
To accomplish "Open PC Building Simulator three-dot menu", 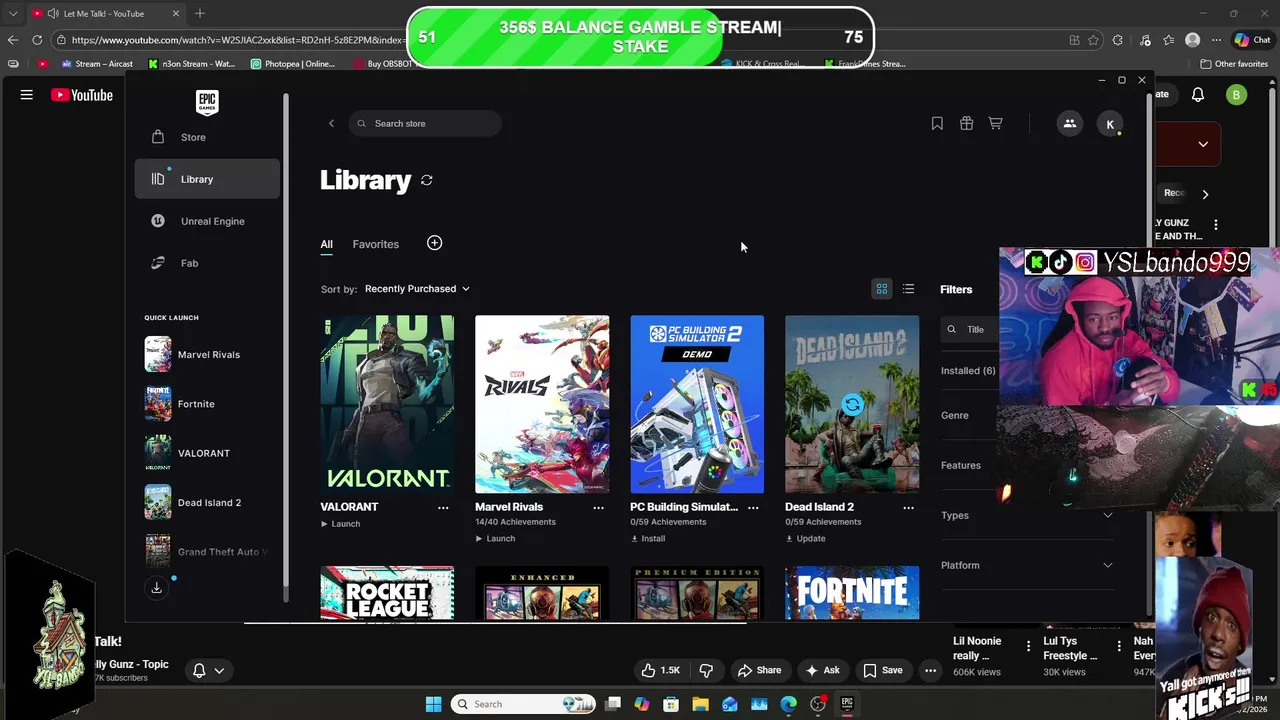I will coord(753,507).
